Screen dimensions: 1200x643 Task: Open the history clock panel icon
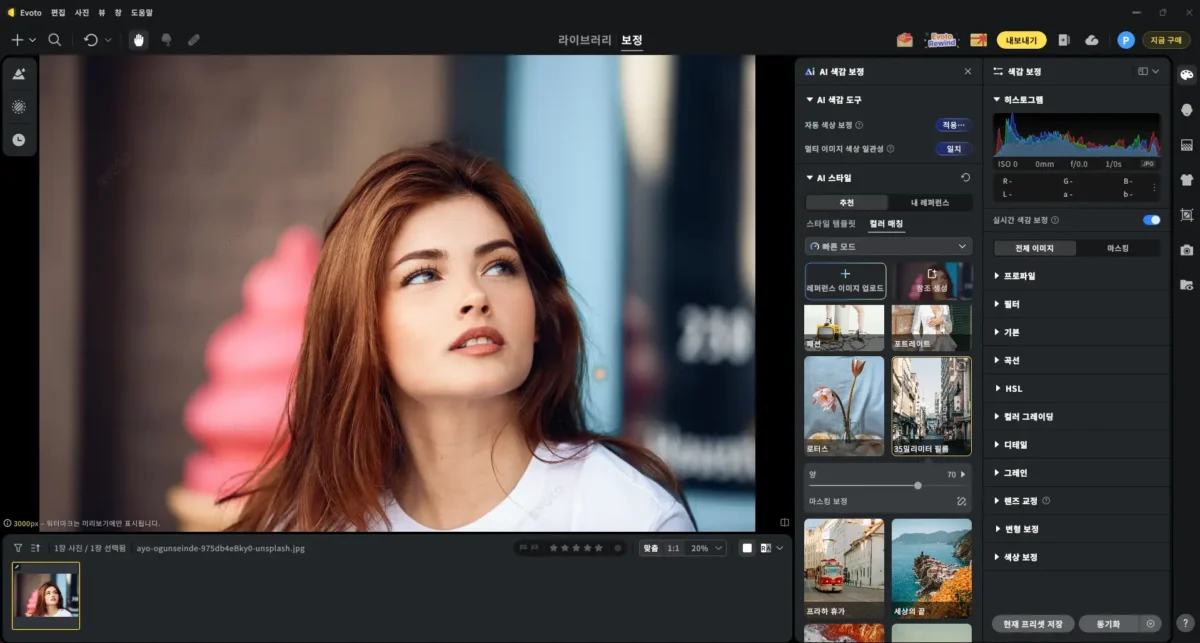coord(19,140)
